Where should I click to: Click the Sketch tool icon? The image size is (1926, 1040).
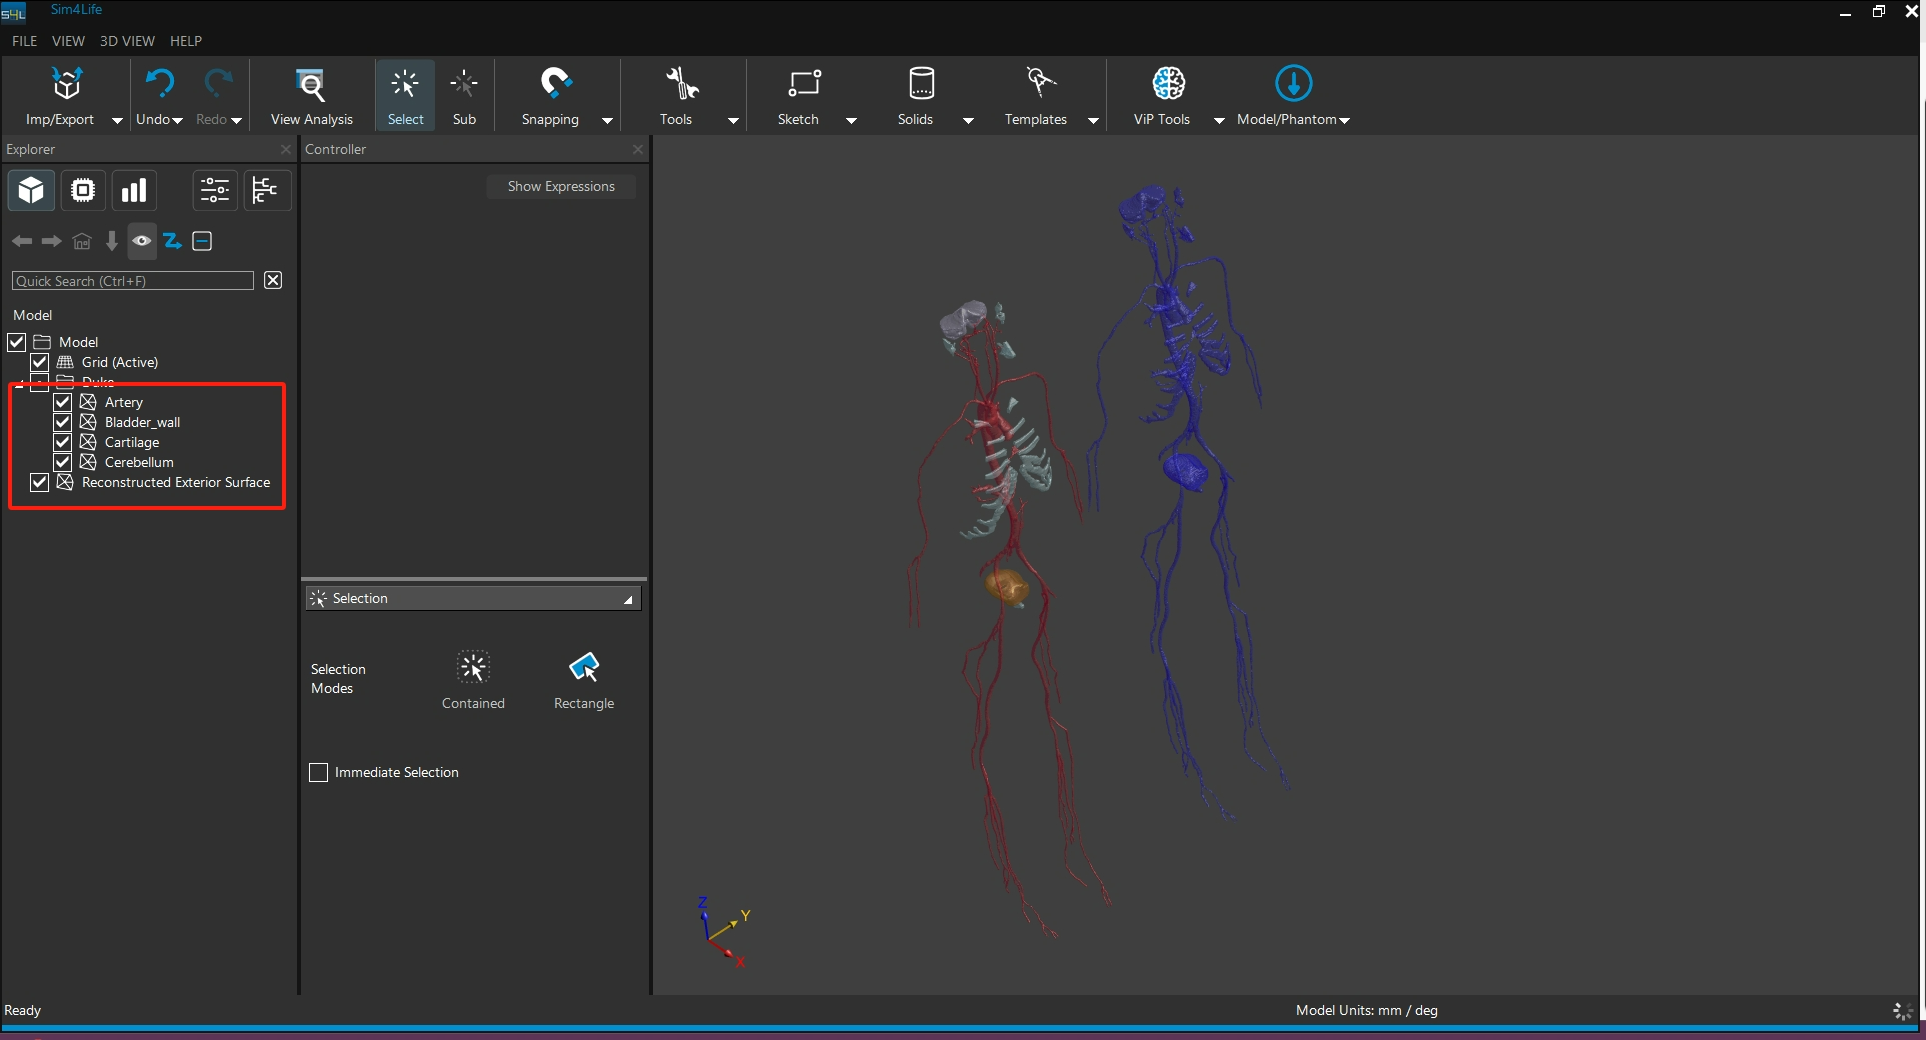click(x=803, y=85)
